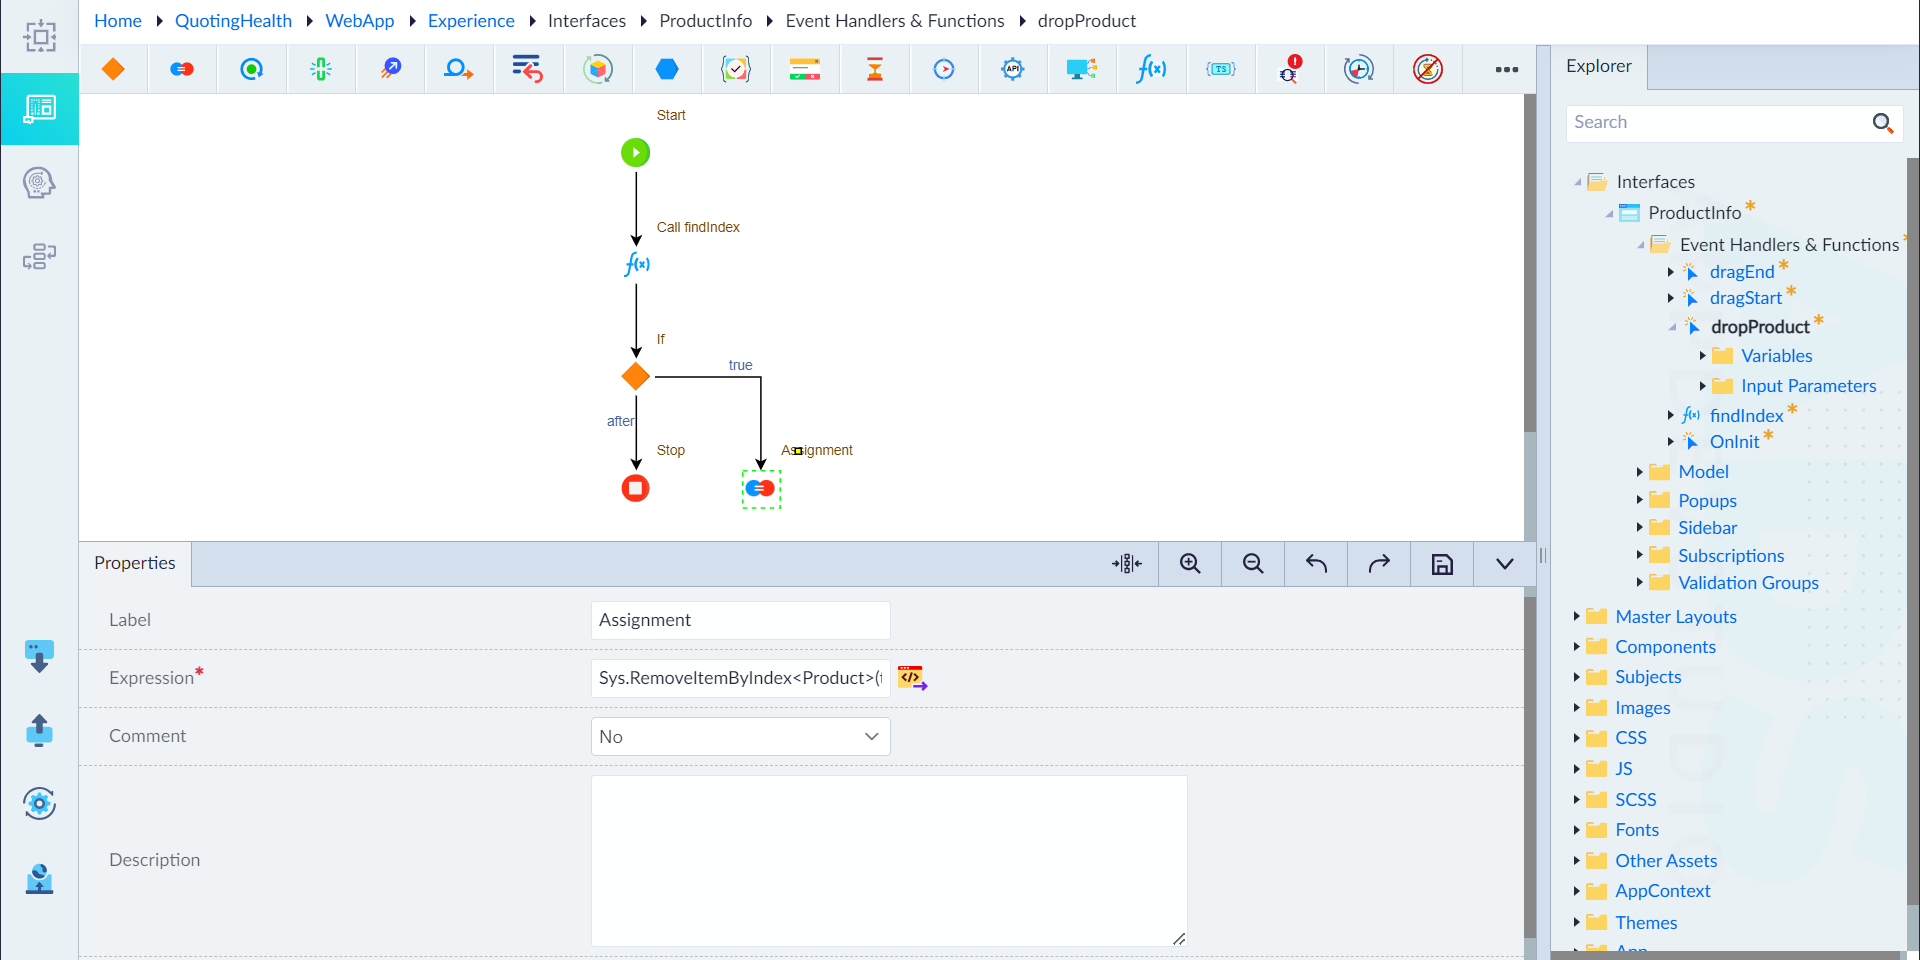The height and width of the screenshot is (960, 1920).
Task: Select OnInit handler in Explorer tree
Action: click(x=1734, y=442)
